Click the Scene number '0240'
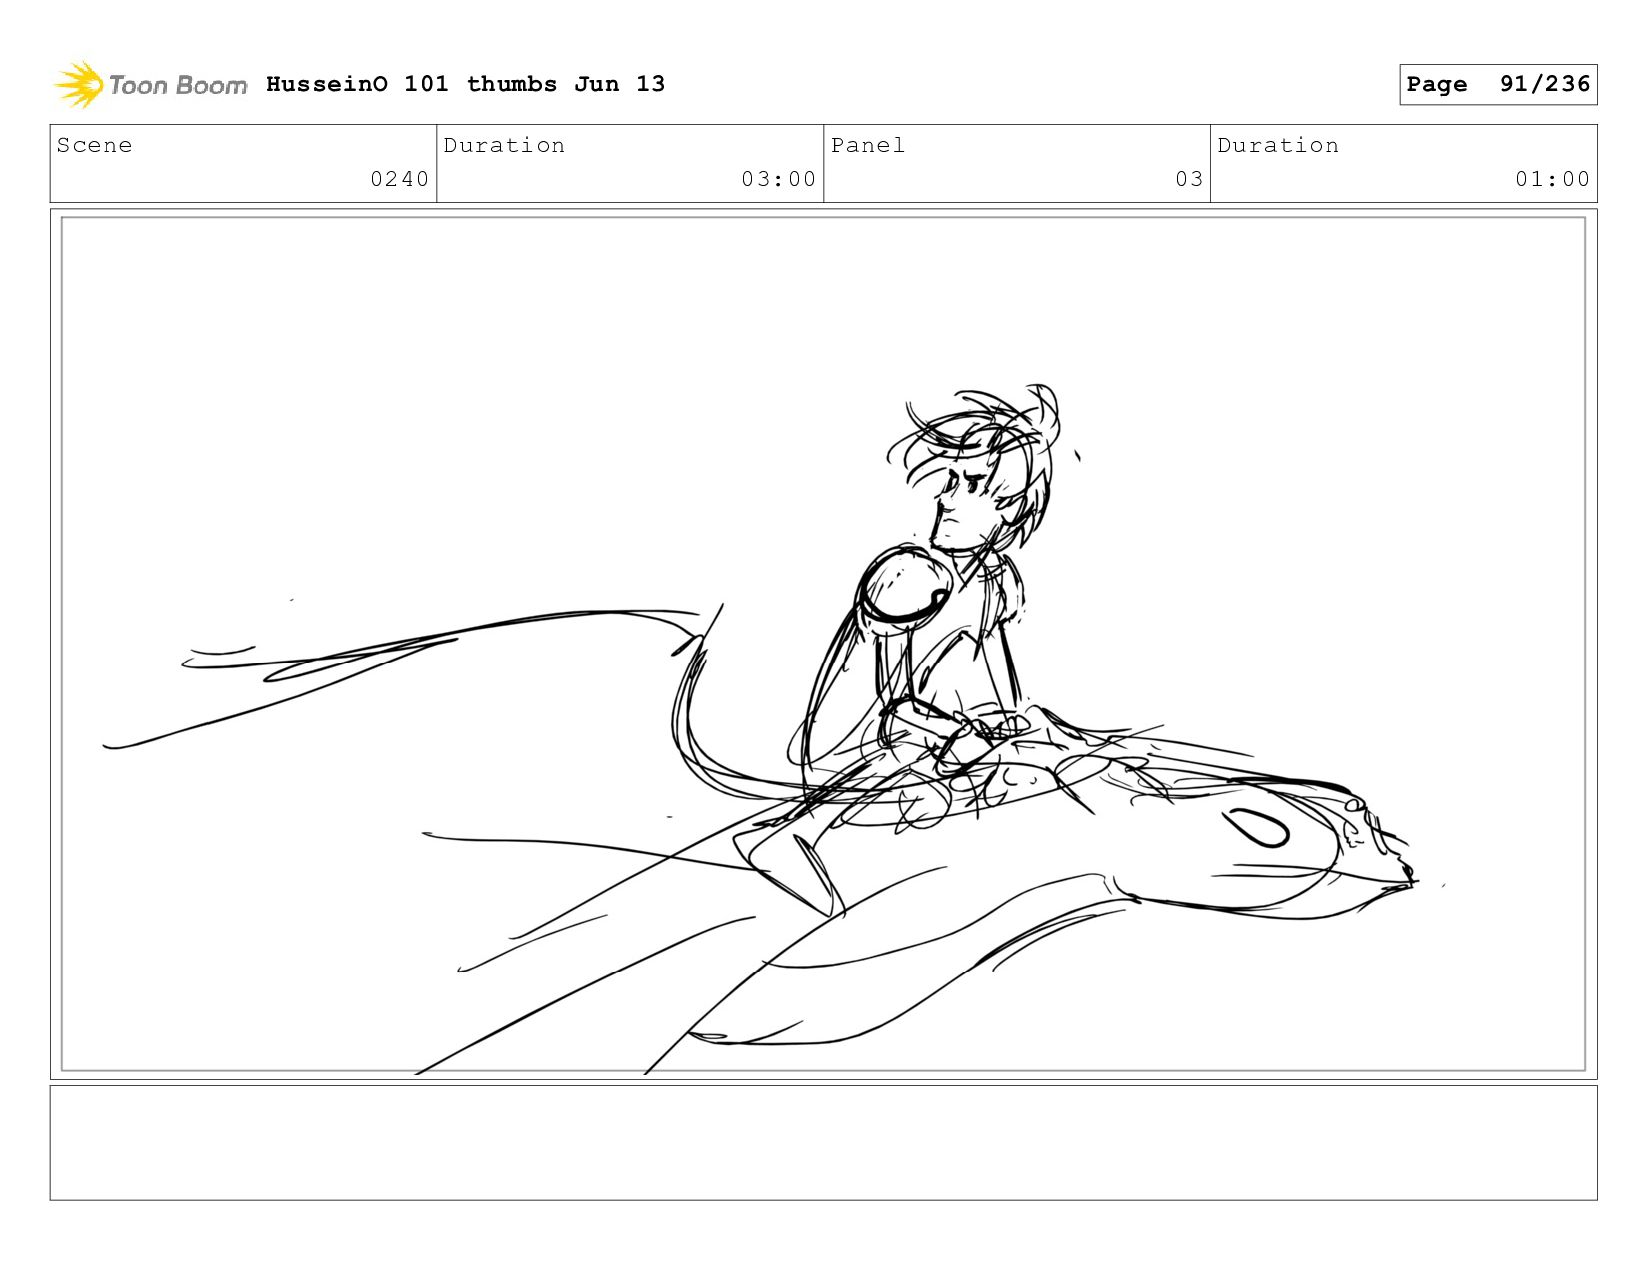The height and width of the screenshot is (1275, 1650). [399, 179]
